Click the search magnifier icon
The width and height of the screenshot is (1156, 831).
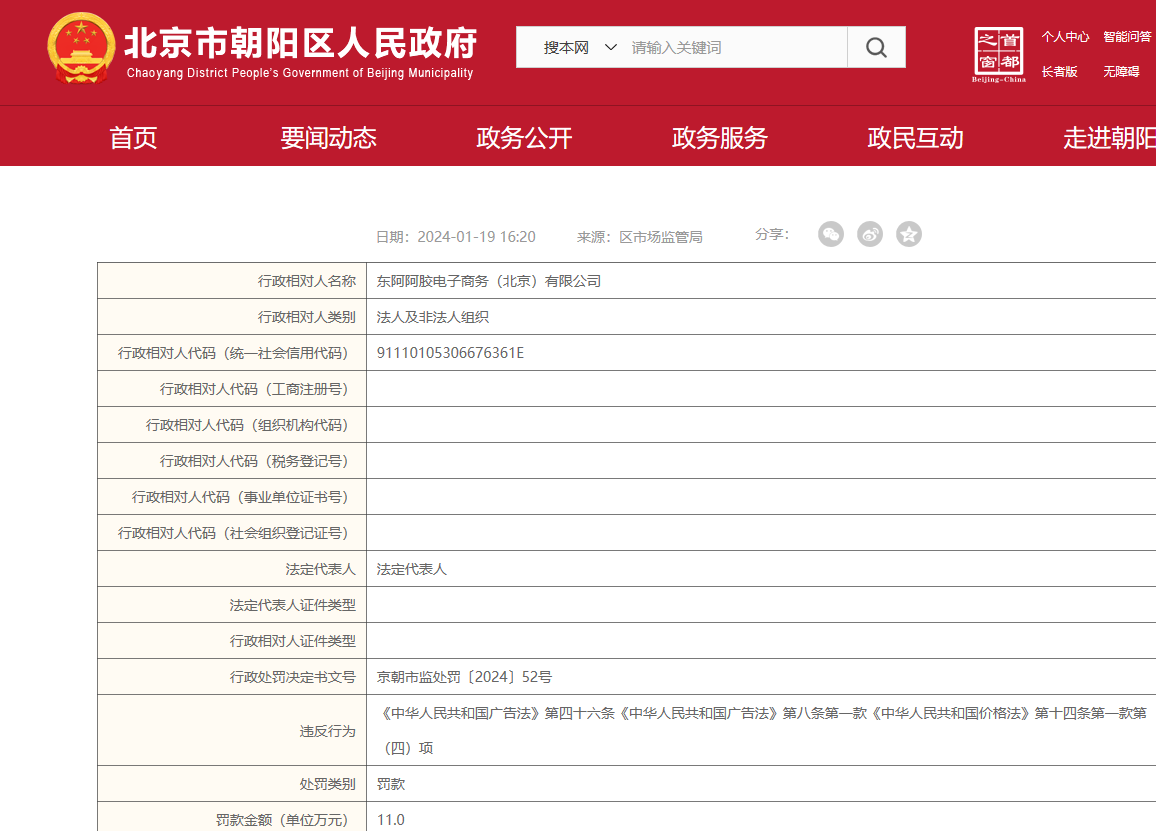pos(876,46)
